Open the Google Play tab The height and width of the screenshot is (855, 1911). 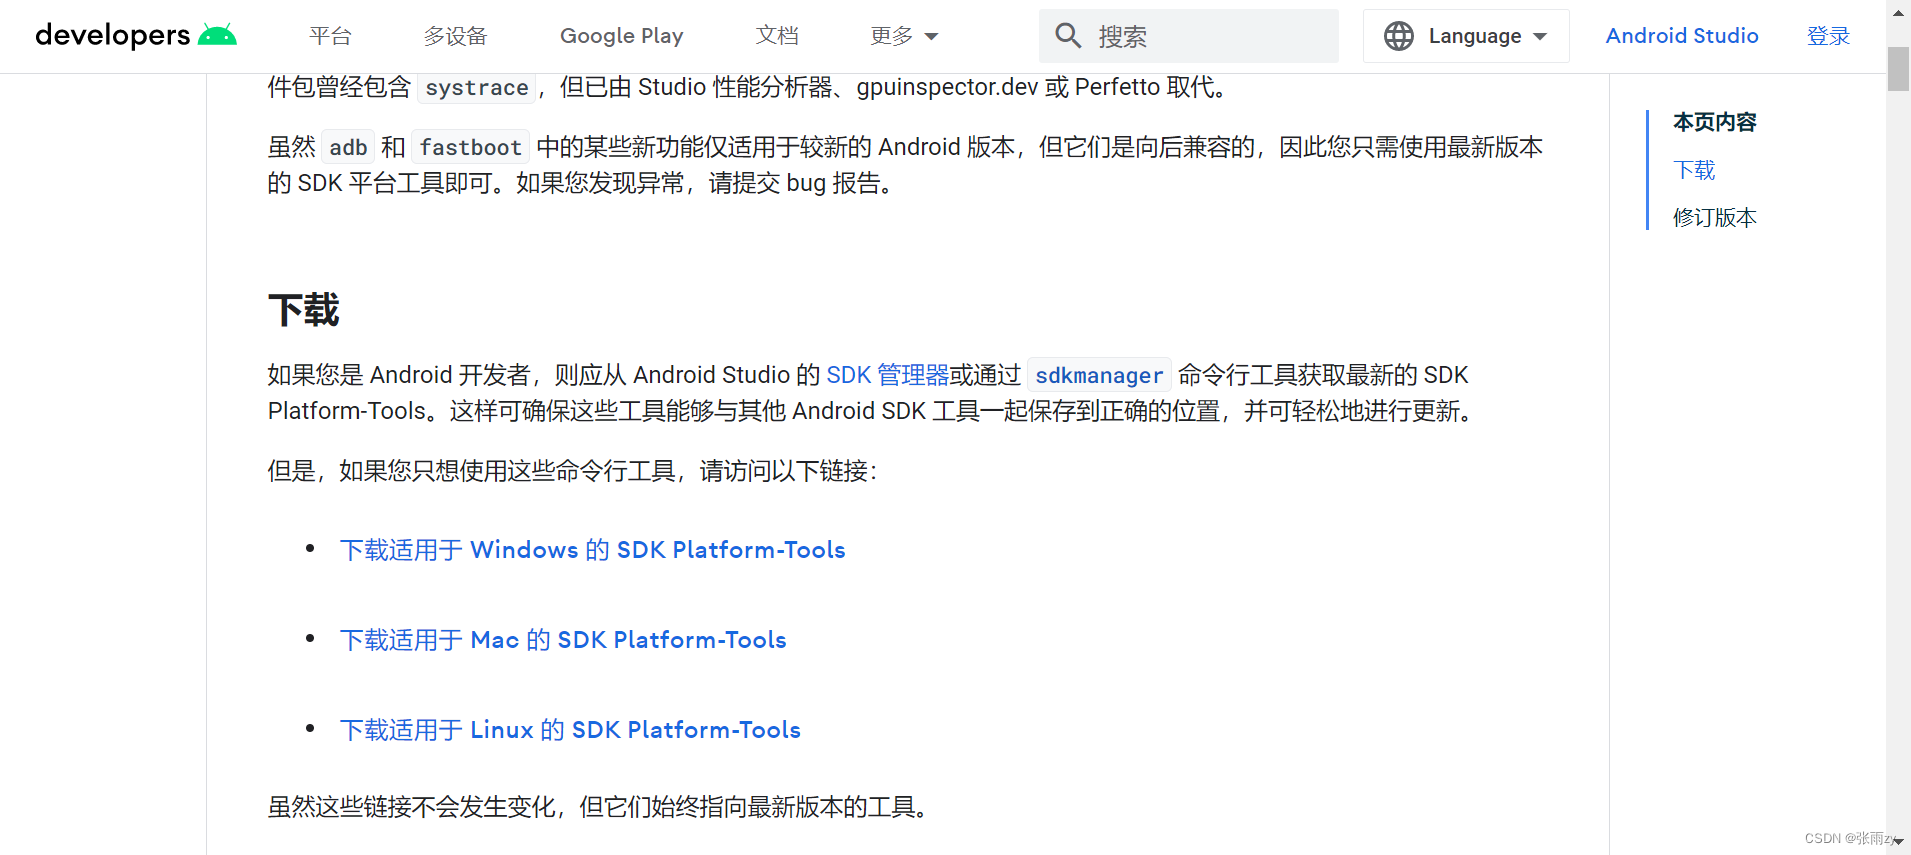(x=621, y=36)
